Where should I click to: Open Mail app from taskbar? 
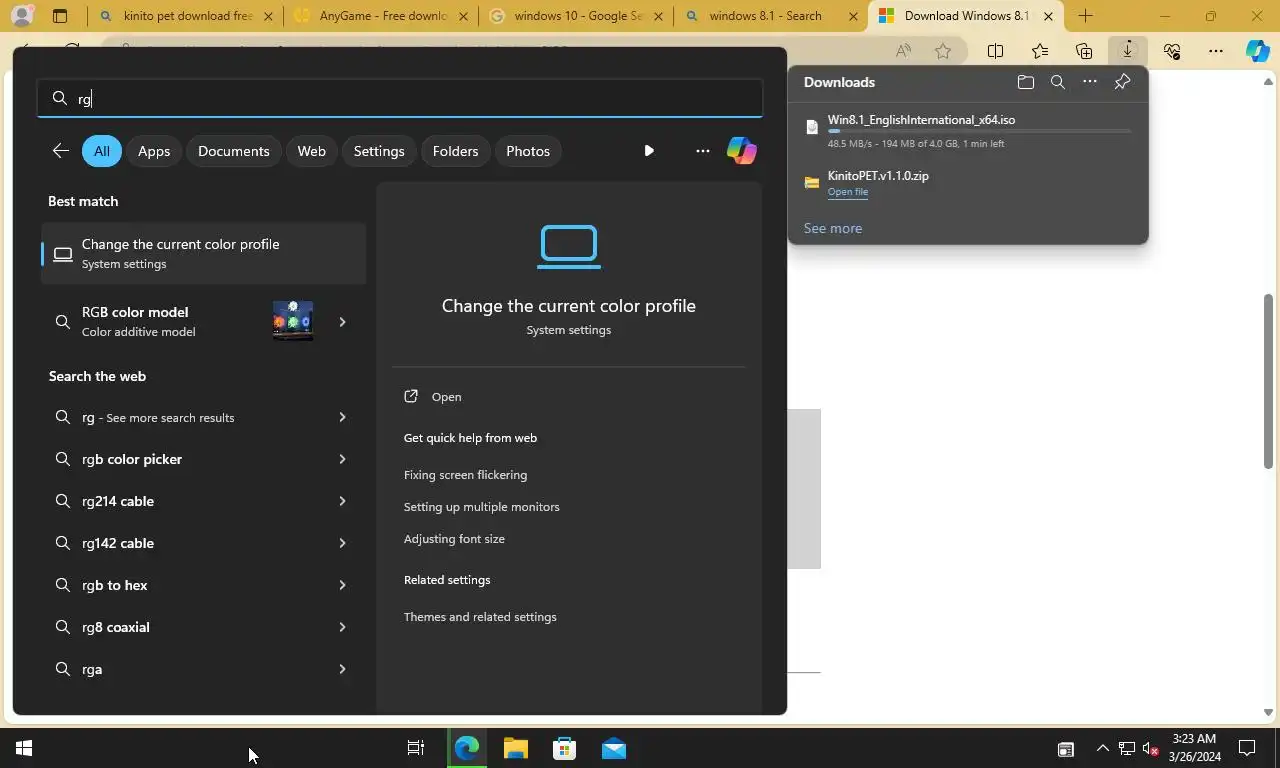click(614, 749)
